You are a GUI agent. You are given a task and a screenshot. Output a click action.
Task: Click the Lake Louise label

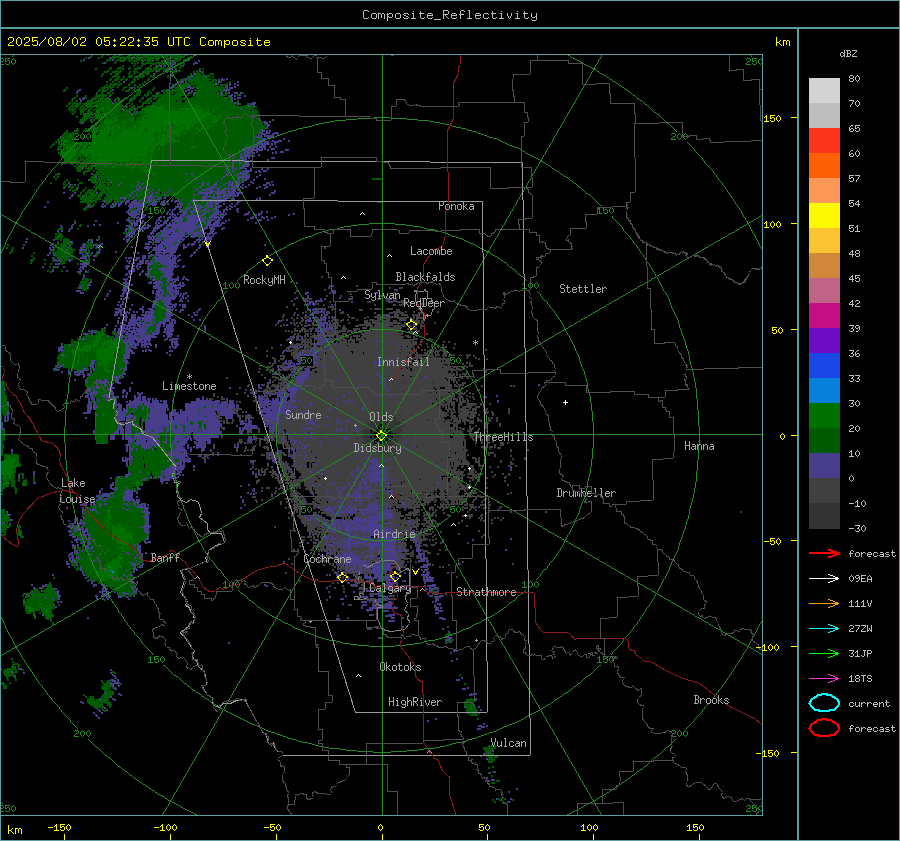point(77,491)
